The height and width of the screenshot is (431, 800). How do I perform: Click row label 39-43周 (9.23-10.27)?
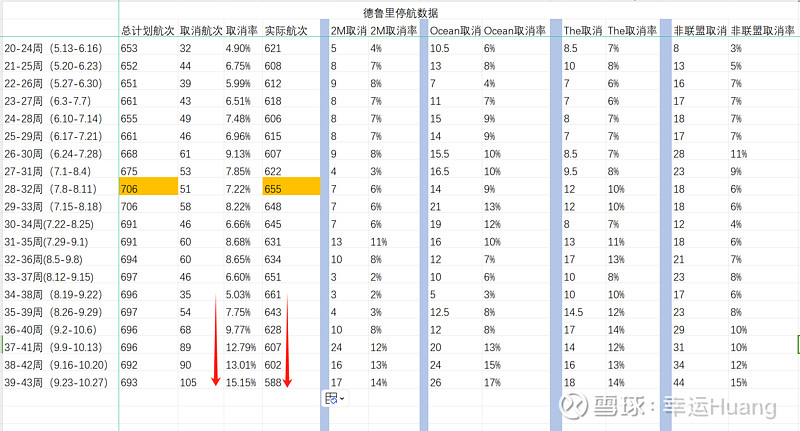[56, 383]
